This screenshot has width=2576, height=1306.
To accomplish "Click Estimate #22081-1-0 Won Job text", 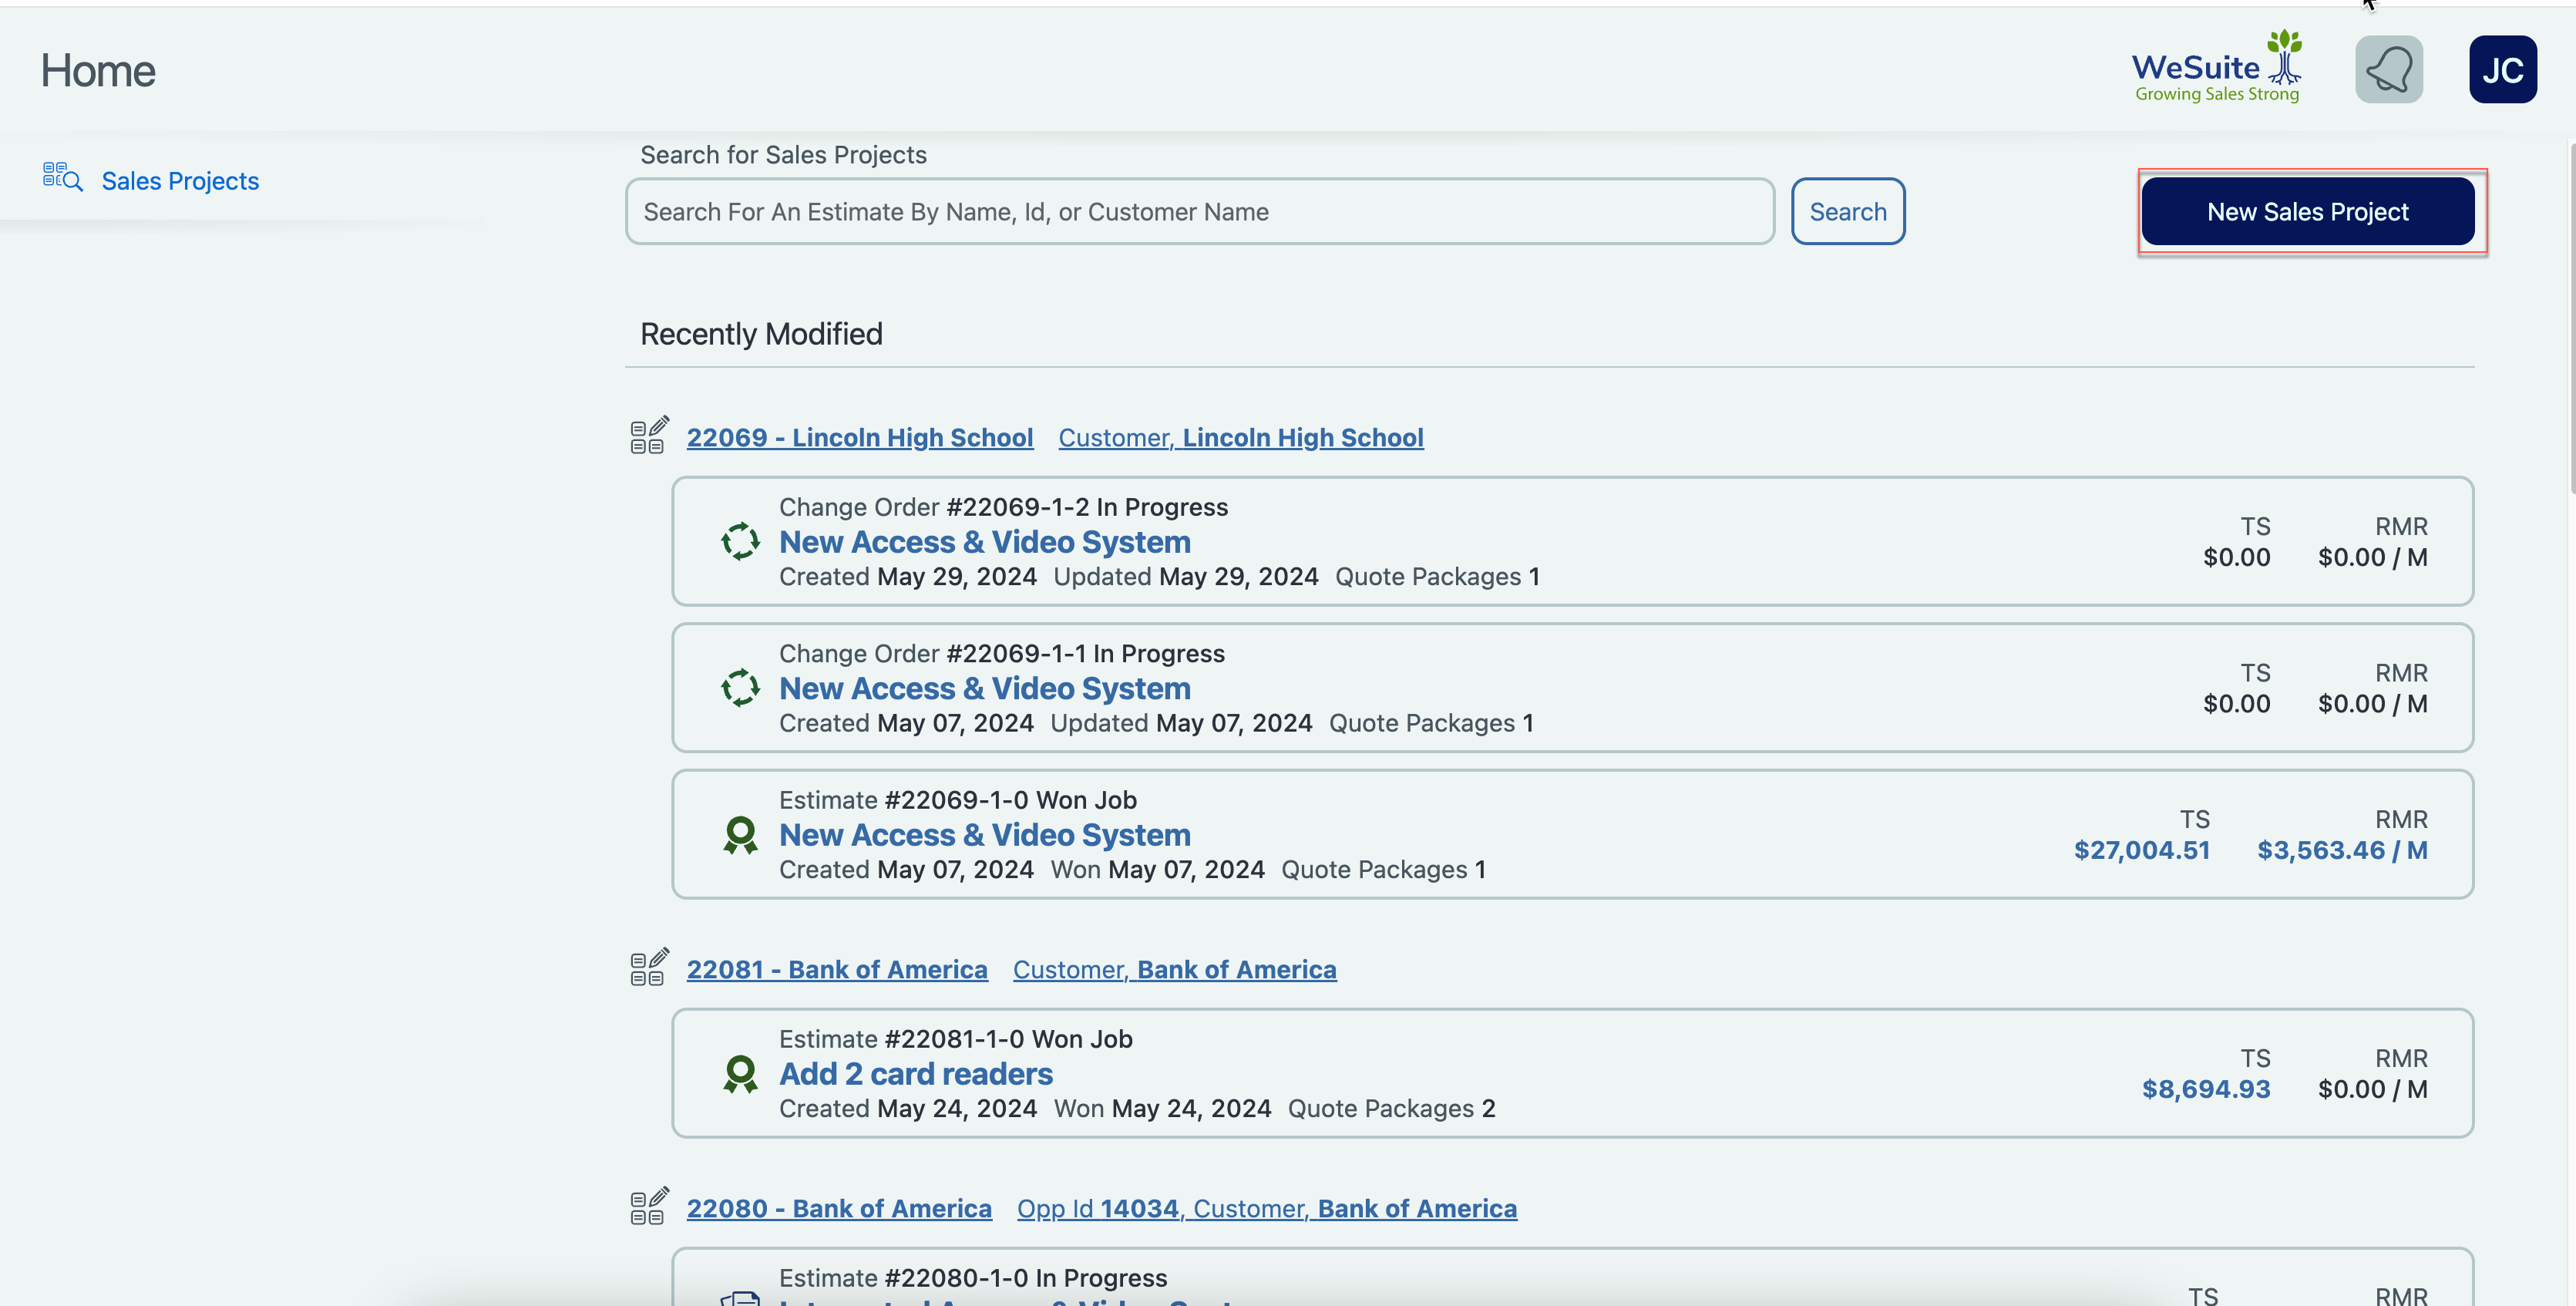I will pyautogui.click(x=956, y=1039).
